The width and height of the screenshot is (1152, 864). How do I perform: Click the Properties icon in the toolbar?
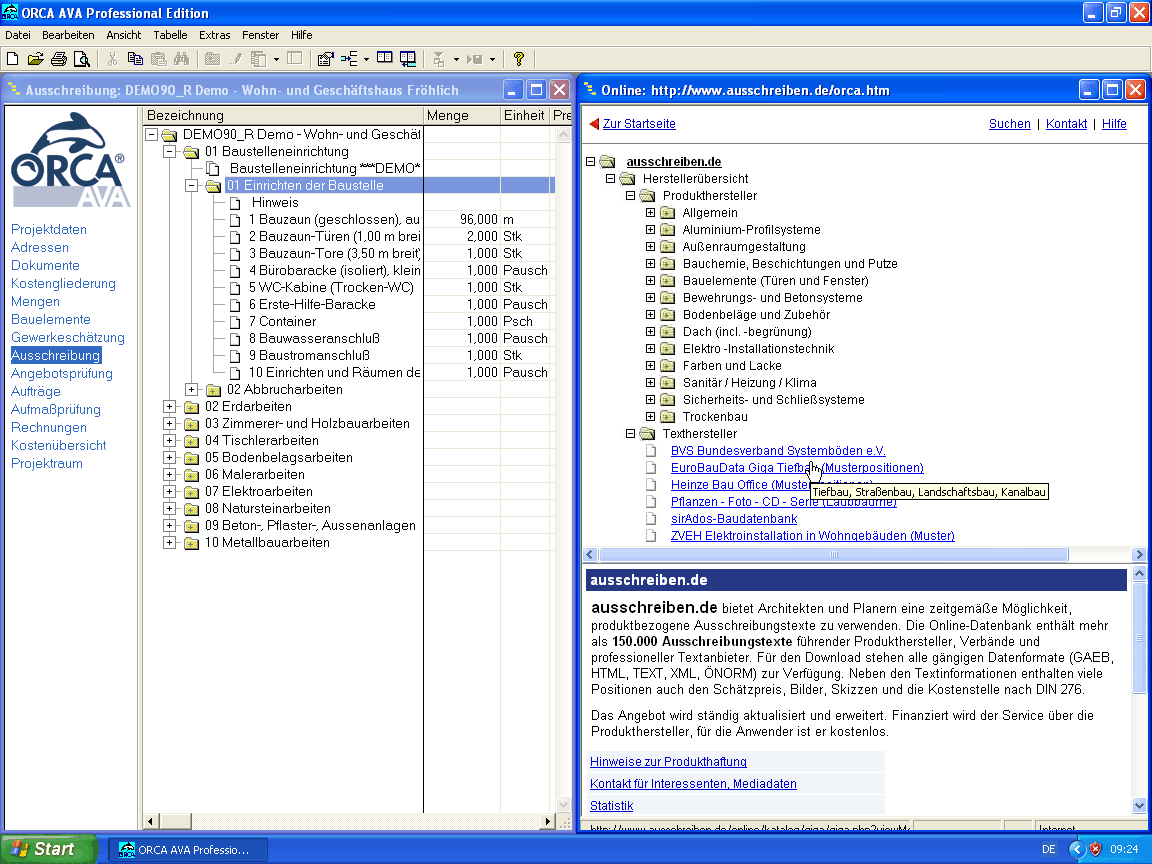click(x=325, y=59)
